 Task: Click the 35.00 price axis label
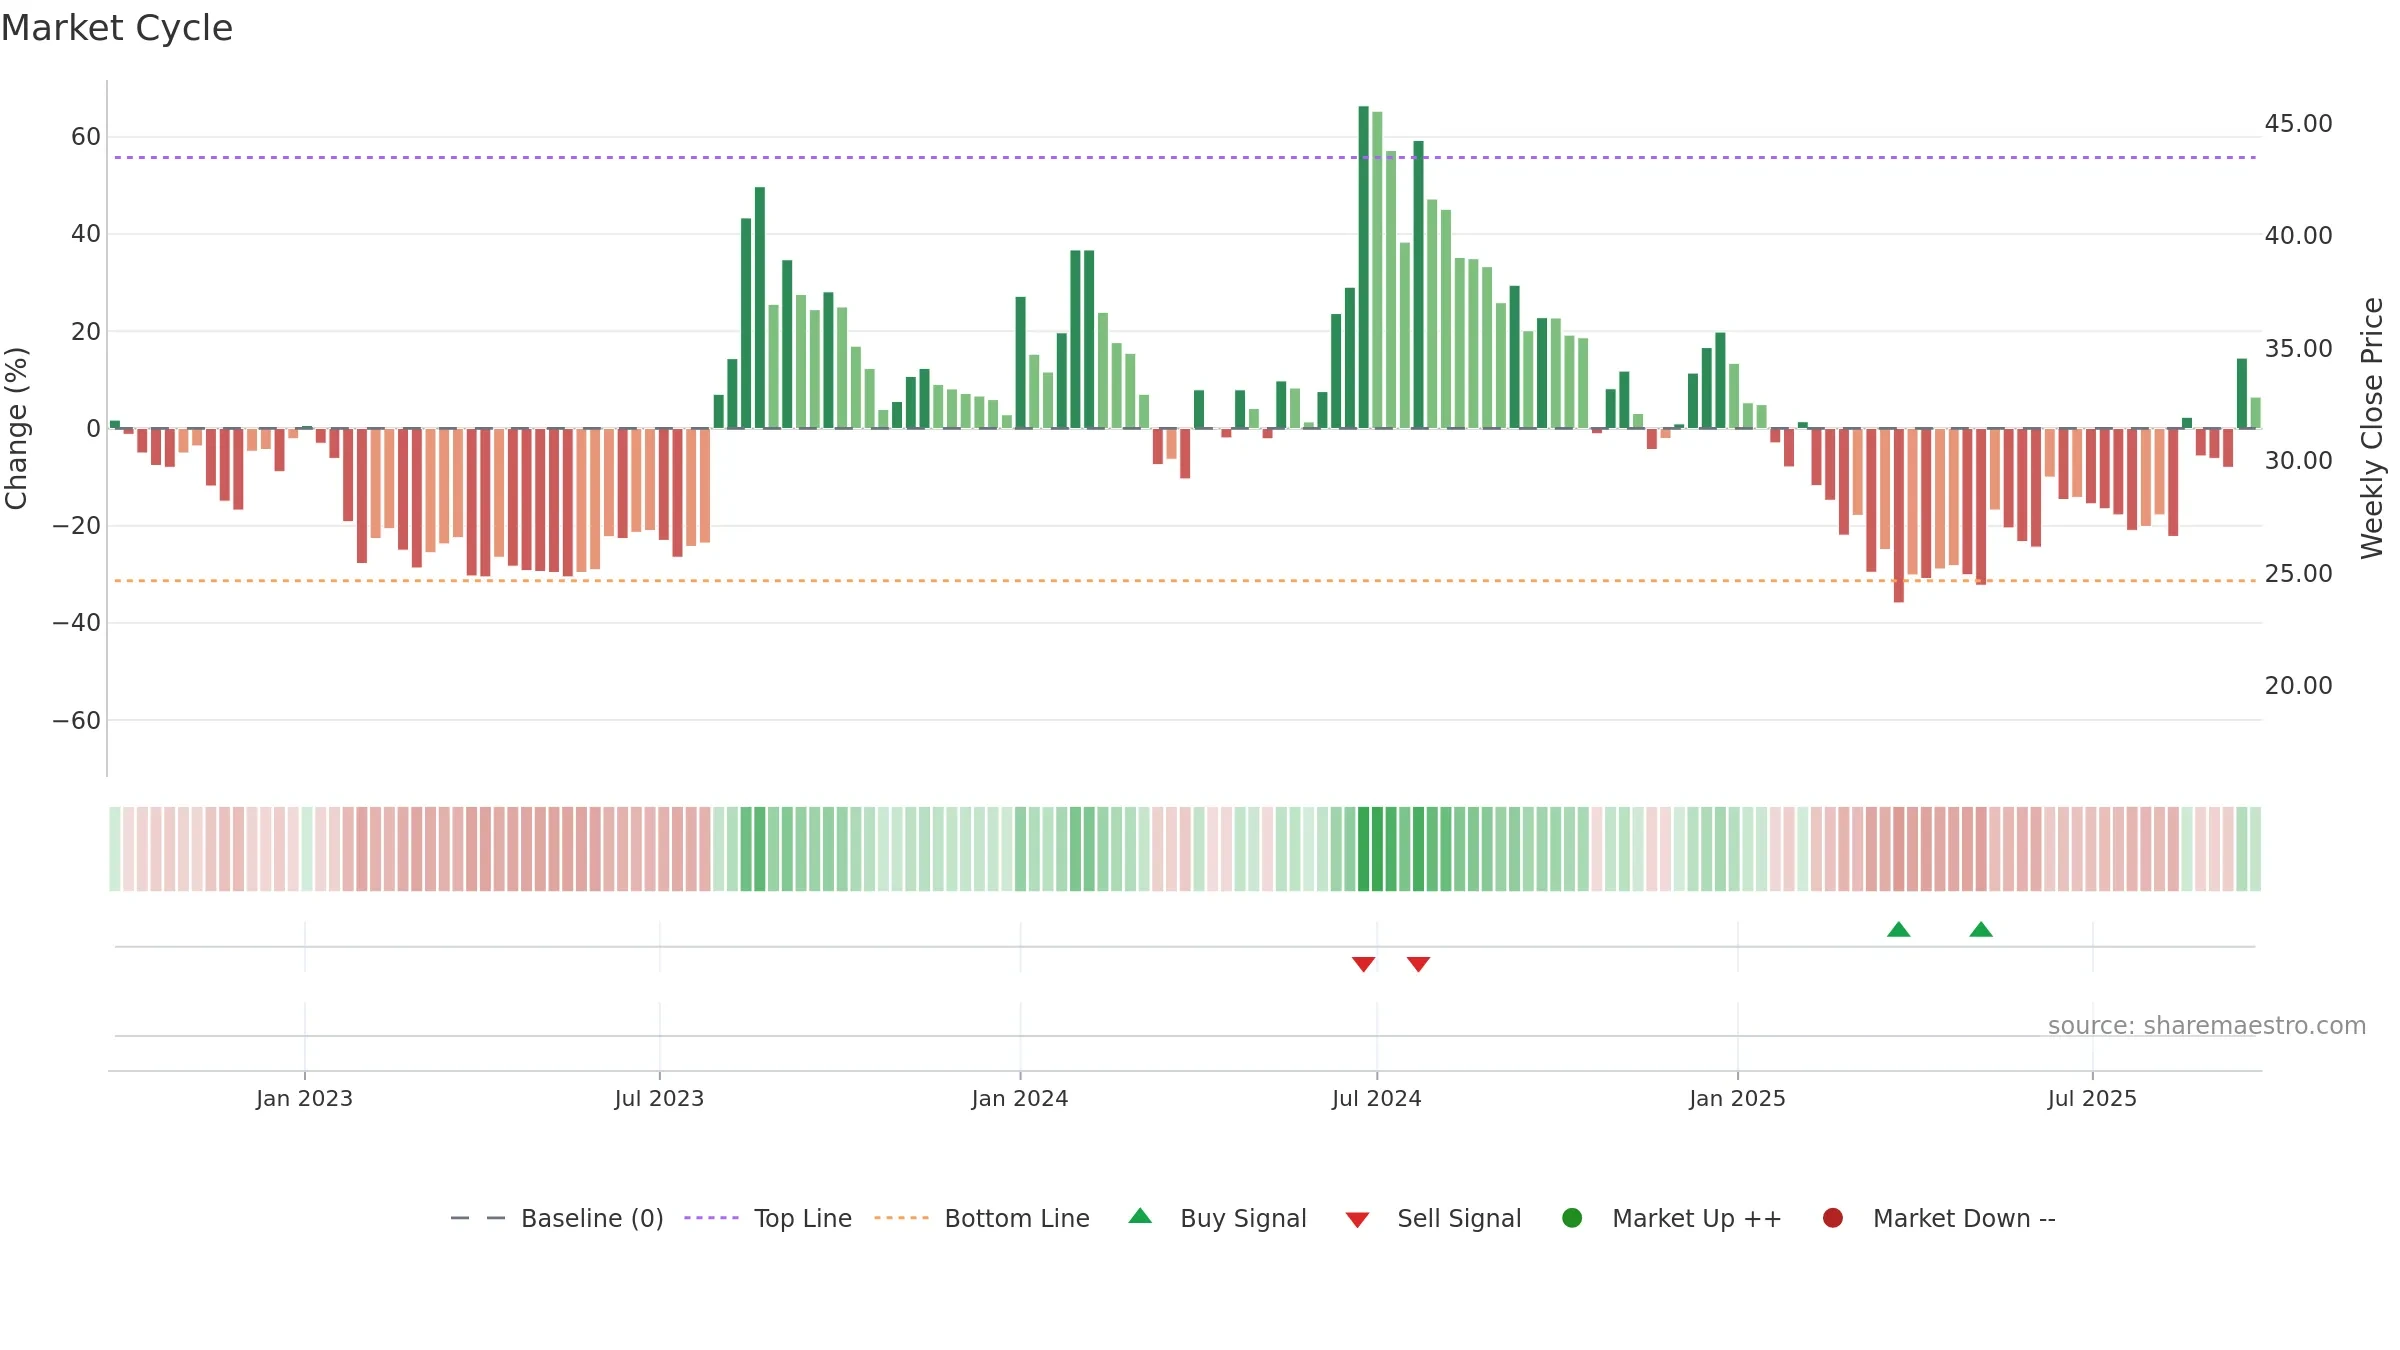coord(2298,348)
